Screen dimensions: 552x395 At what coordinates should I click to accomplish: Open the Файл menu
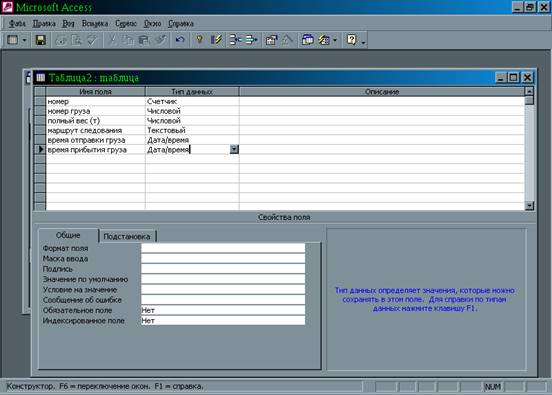coord(17,24)
